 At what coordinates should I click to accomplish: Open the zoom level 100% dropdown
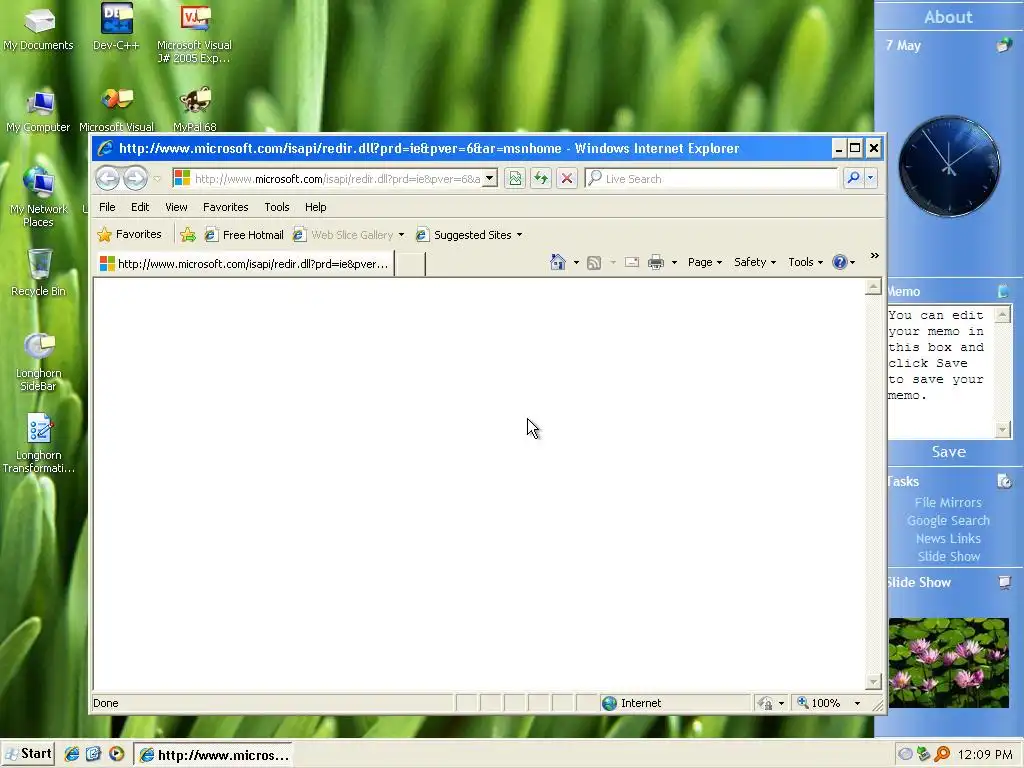[857, 703]
